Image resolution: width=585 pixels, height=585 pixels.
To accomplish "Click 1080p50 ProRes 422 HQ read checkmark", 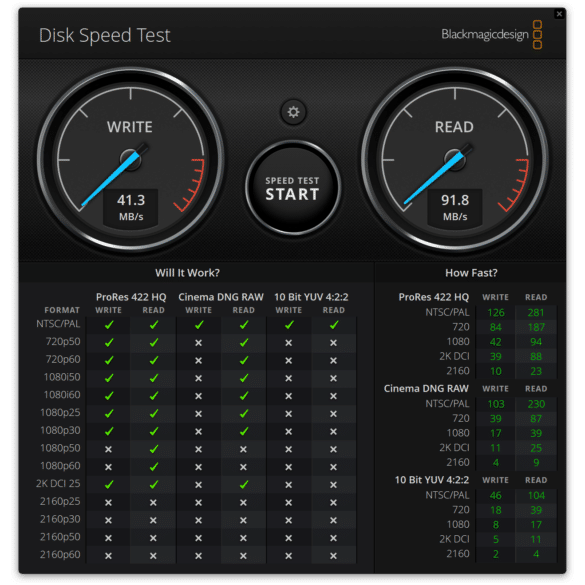I will click(x=153, y=449).
